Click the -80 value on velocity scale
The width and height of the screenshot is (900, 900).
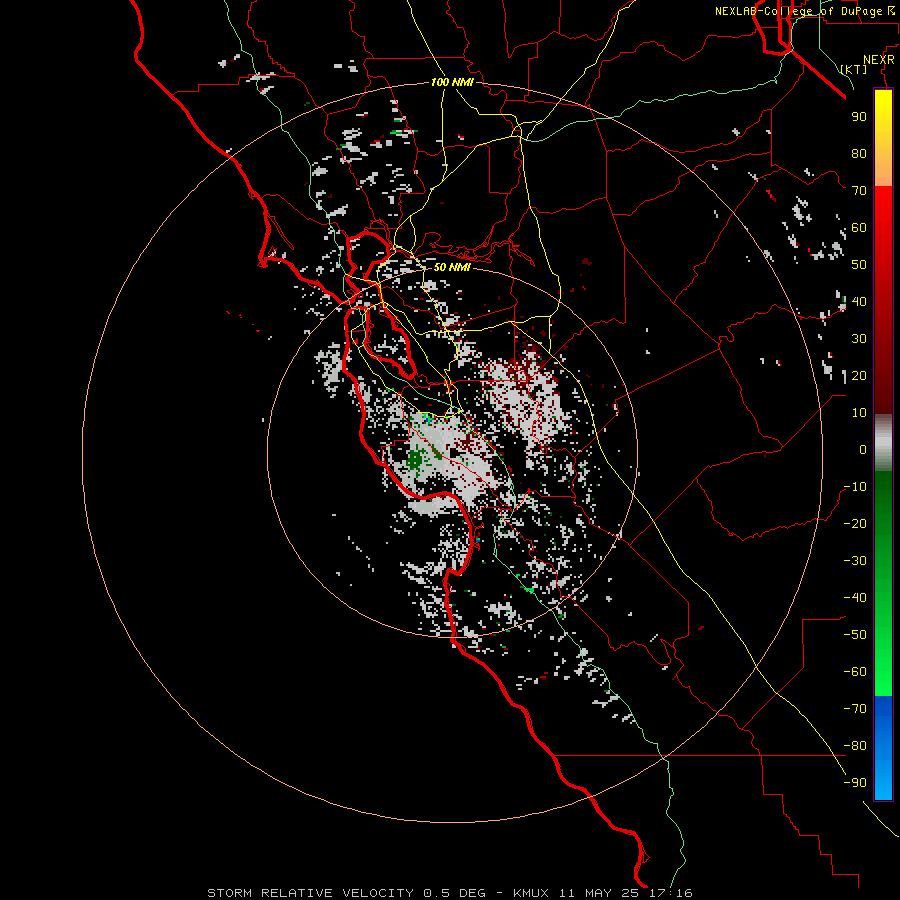[855, 746]
